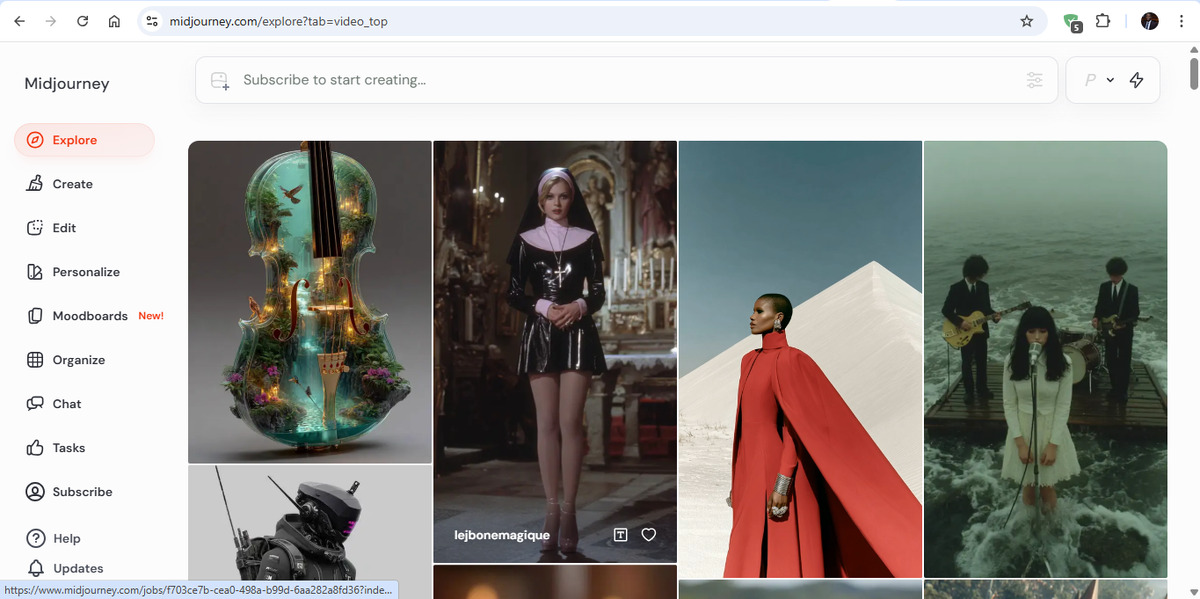The height and width of the screenshot is (599, 1200).
Task: Open Moodboards from the sidebar
Action: (90, 316)
